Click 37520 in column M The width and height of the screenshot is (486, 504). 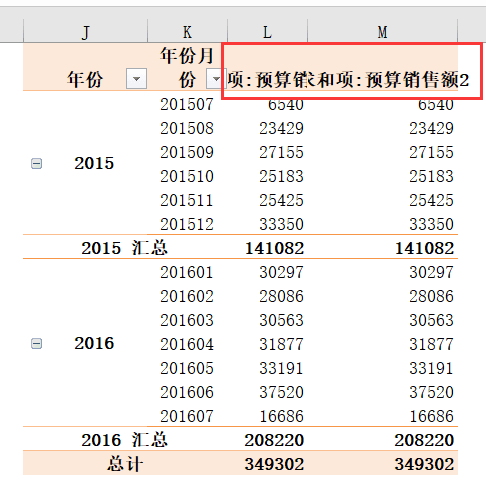click(432, 392)
